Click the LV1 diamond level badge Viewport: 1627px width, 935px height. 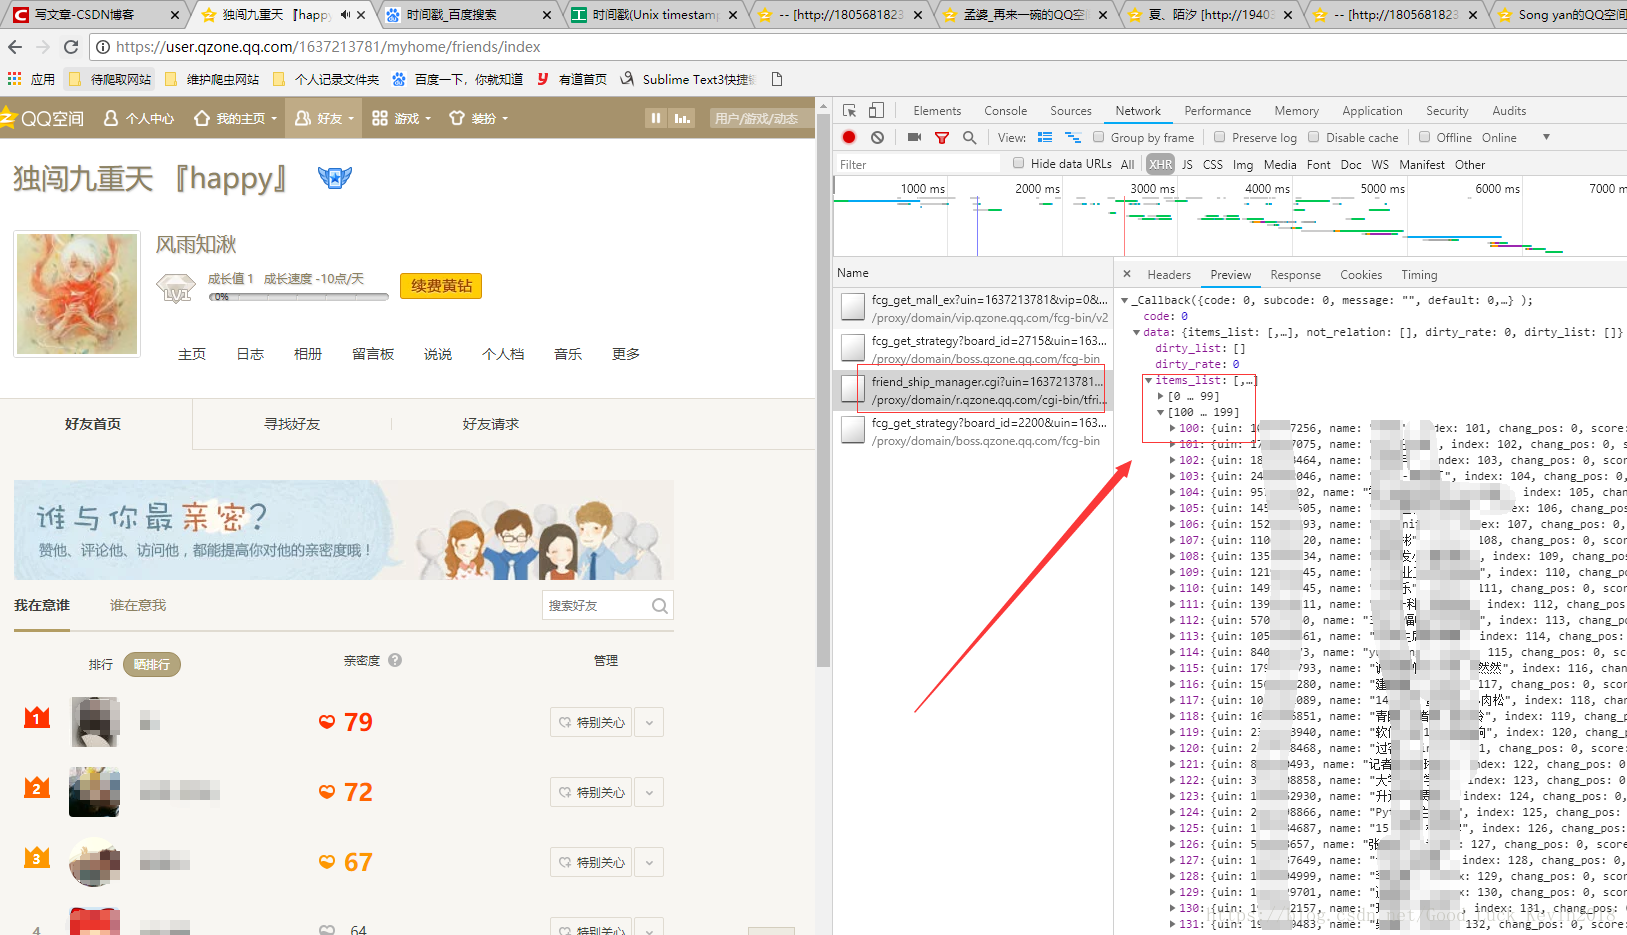[x=176, y=289]
